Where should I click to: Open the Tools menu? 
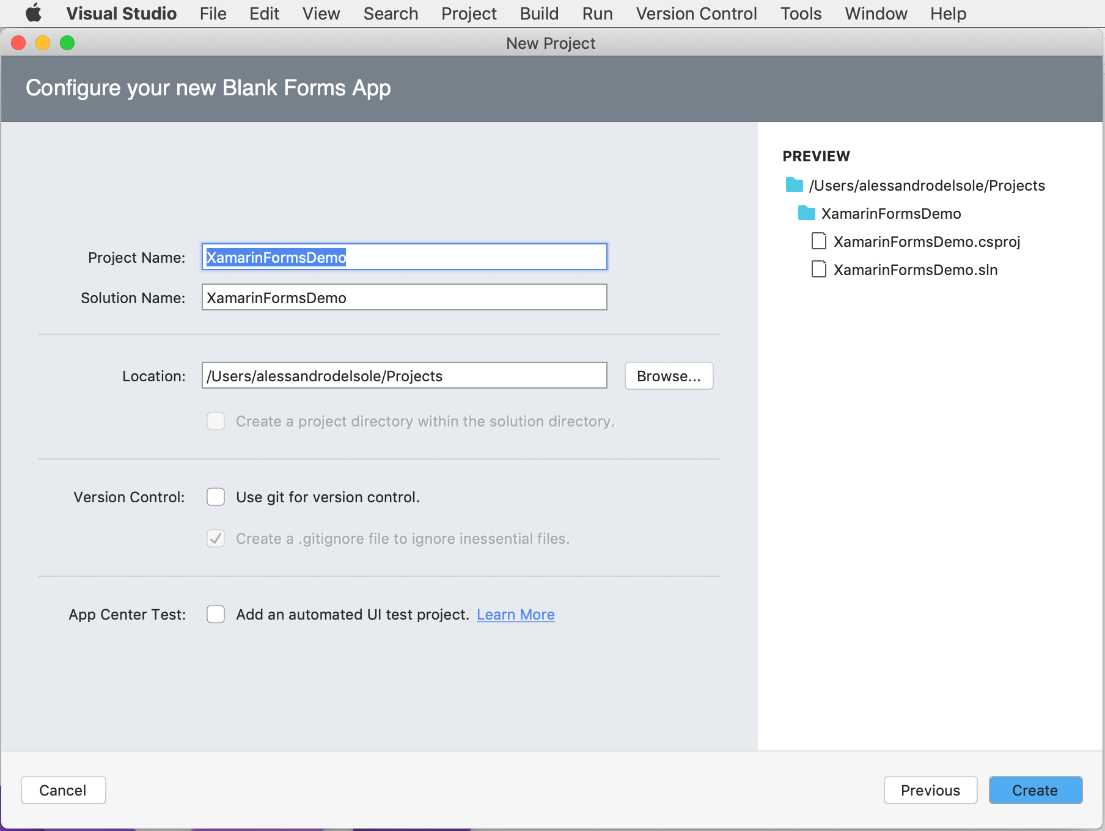click(801, 13)
